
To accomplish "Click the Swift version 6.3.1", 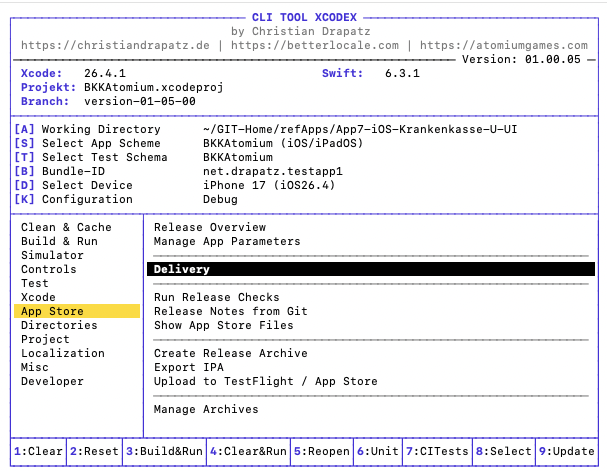I will pos(403,73).
